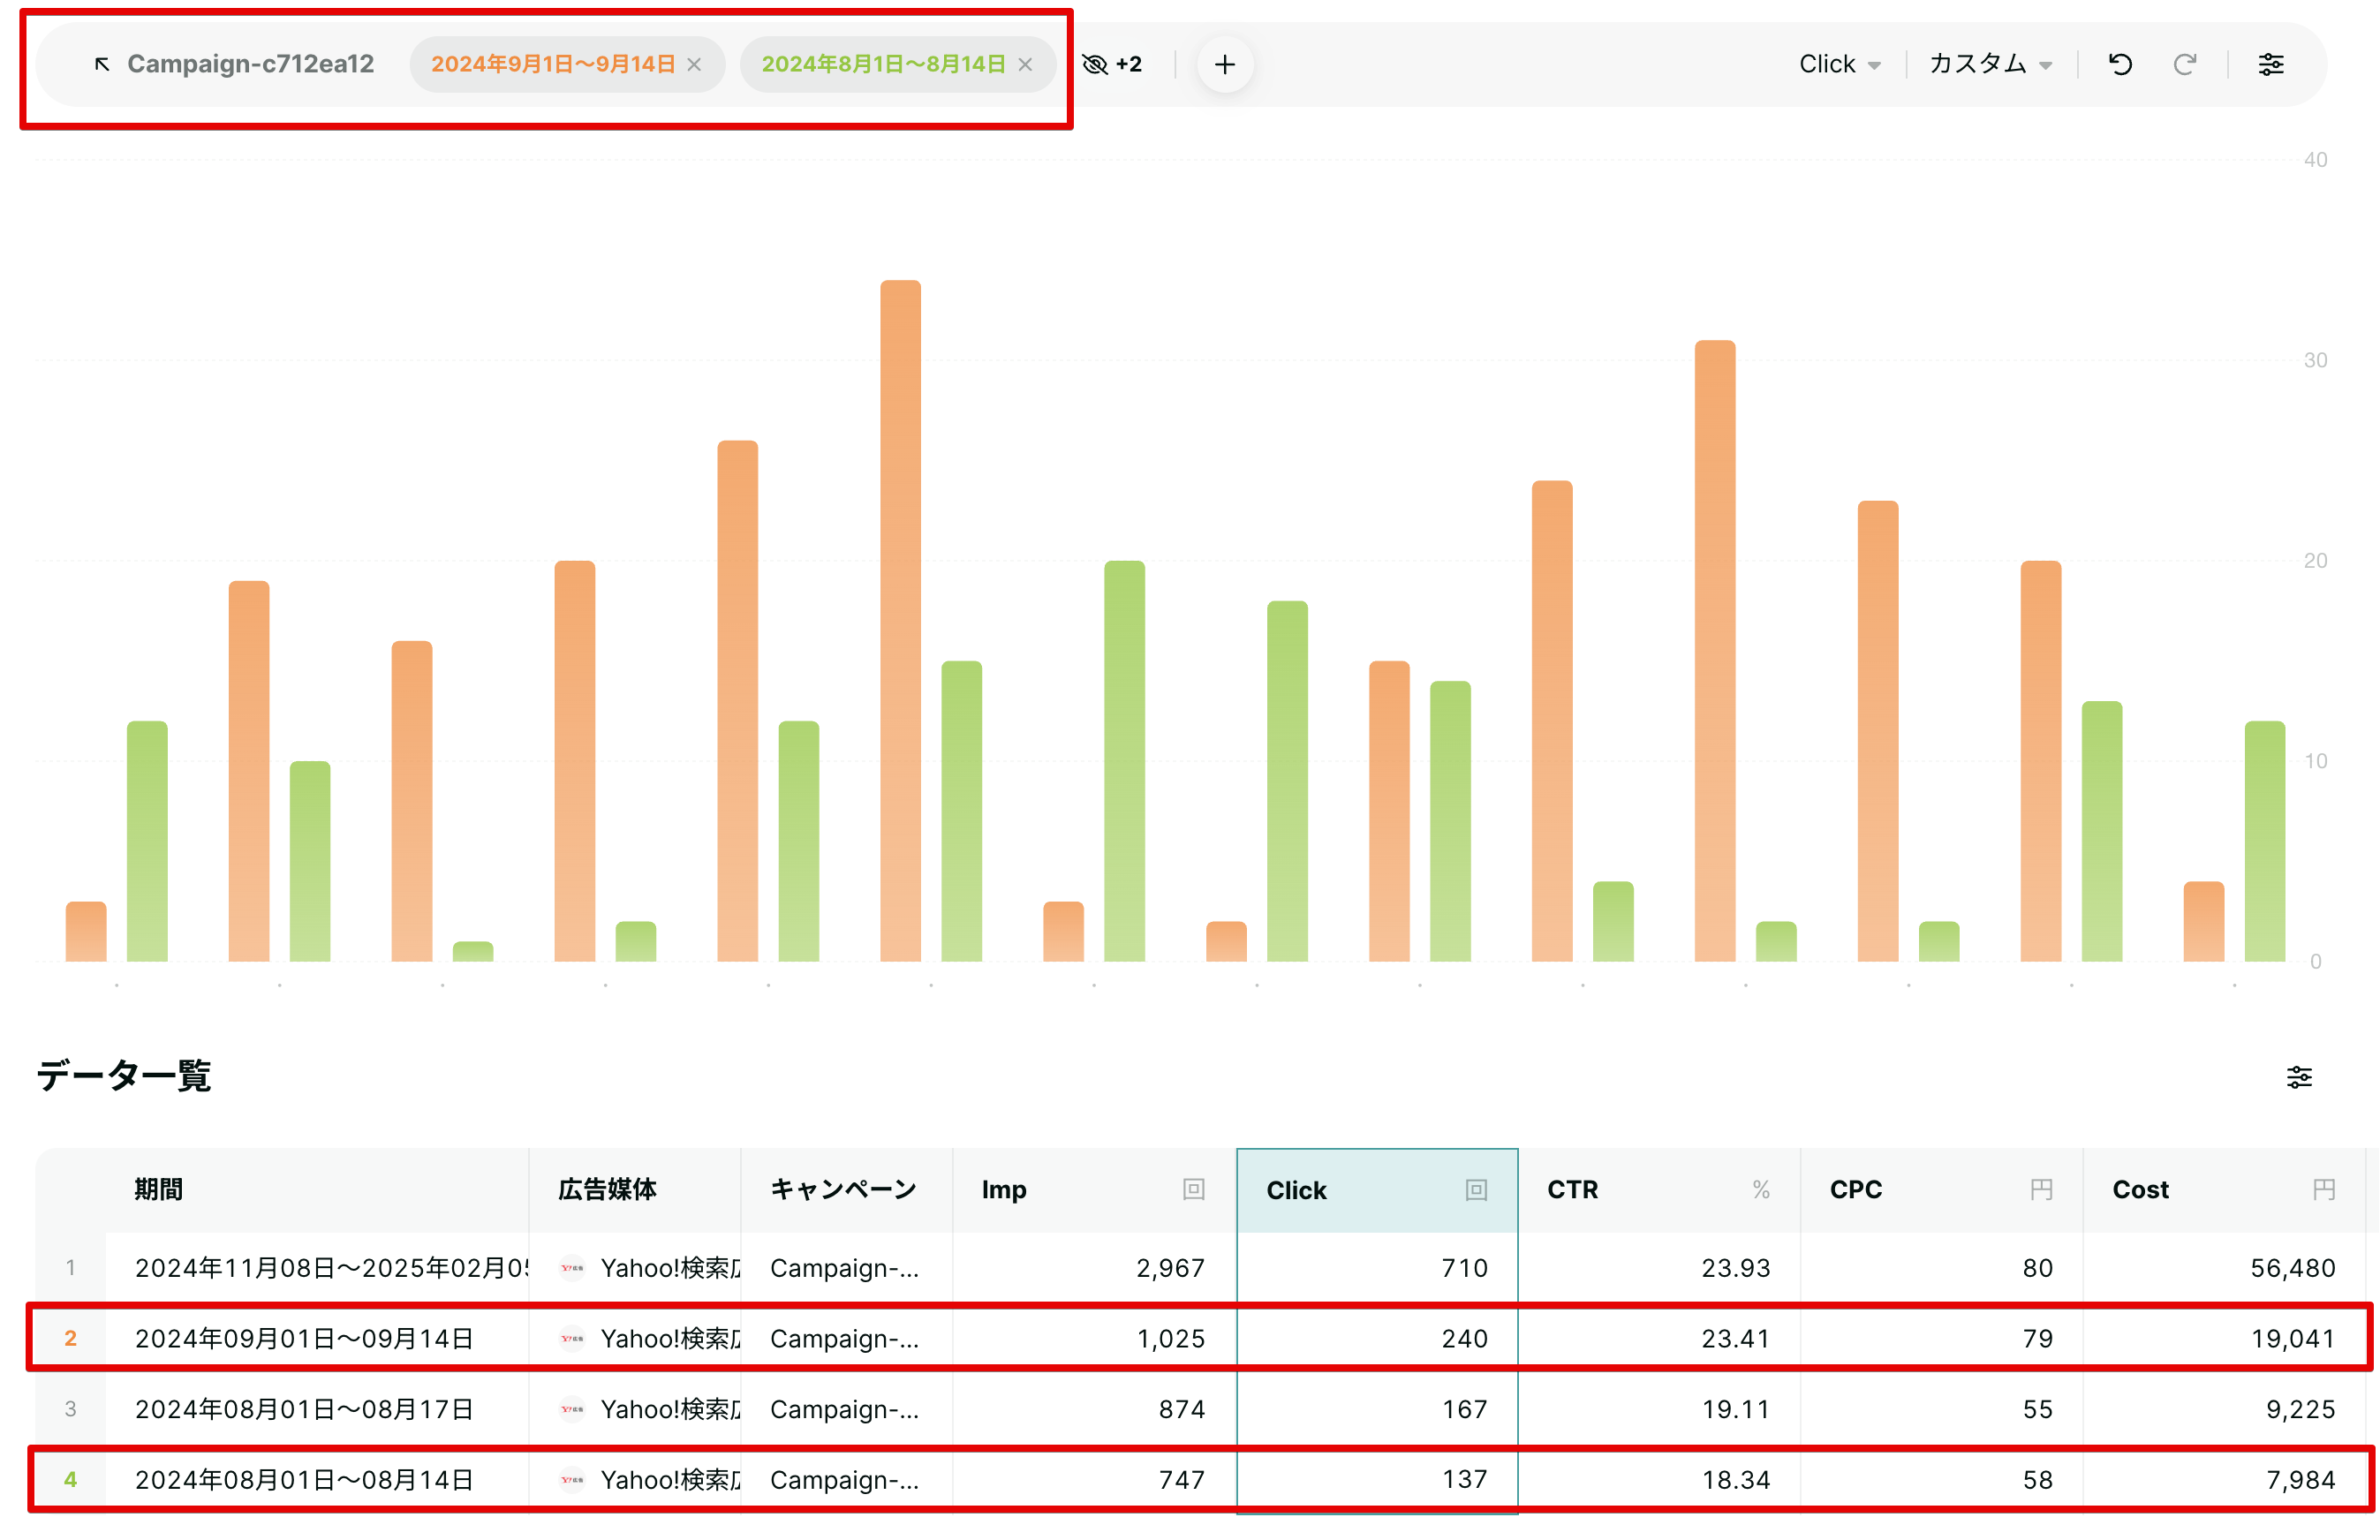Click the Yahoo icon in row 1
2380x1540 pixels.
(572, 1268)
